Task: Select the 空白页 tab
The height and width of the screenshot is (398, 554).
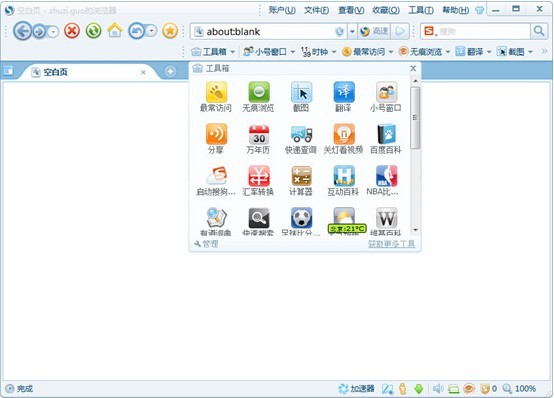Action: click(x=88, y=72)
